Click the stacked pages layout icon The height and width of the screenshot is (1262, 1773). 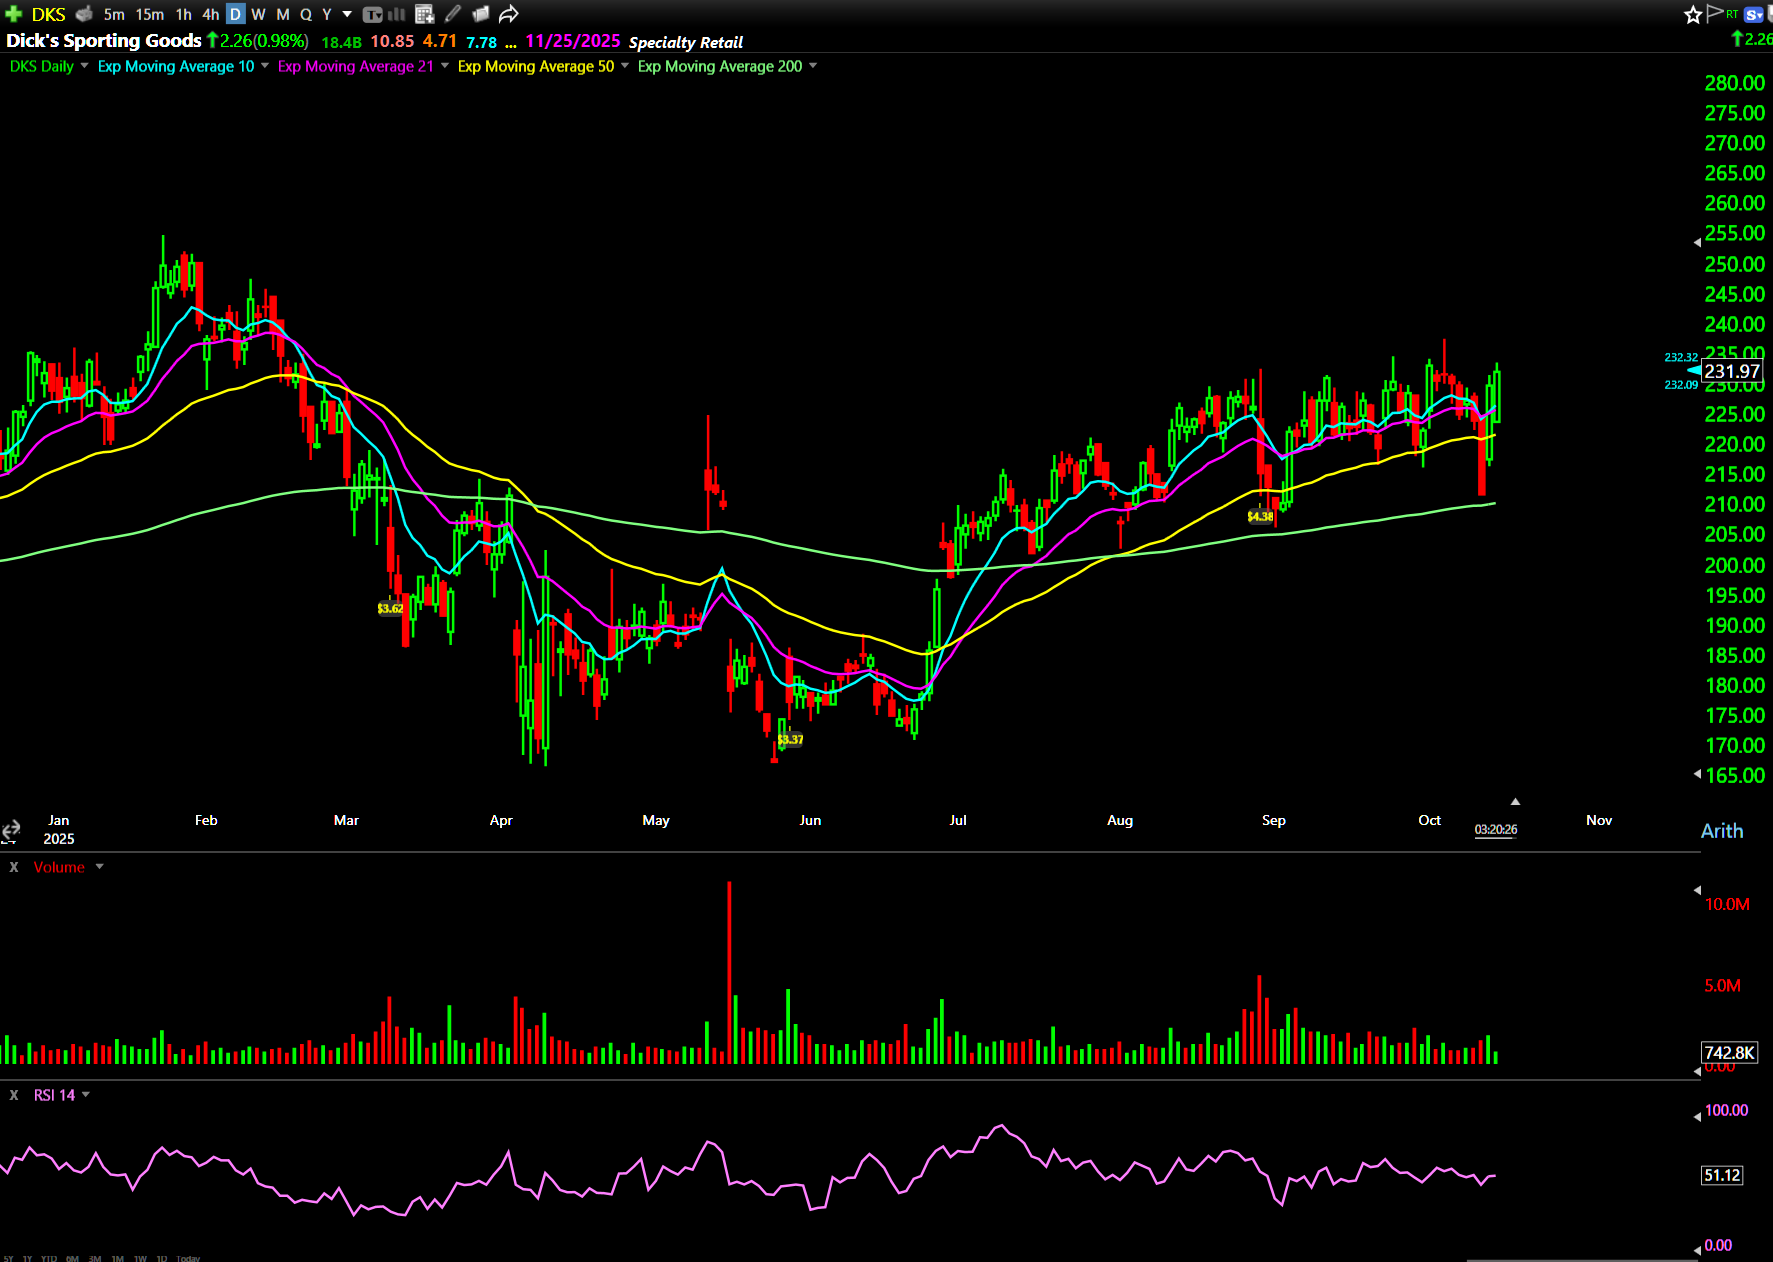(x=480, y=14)
